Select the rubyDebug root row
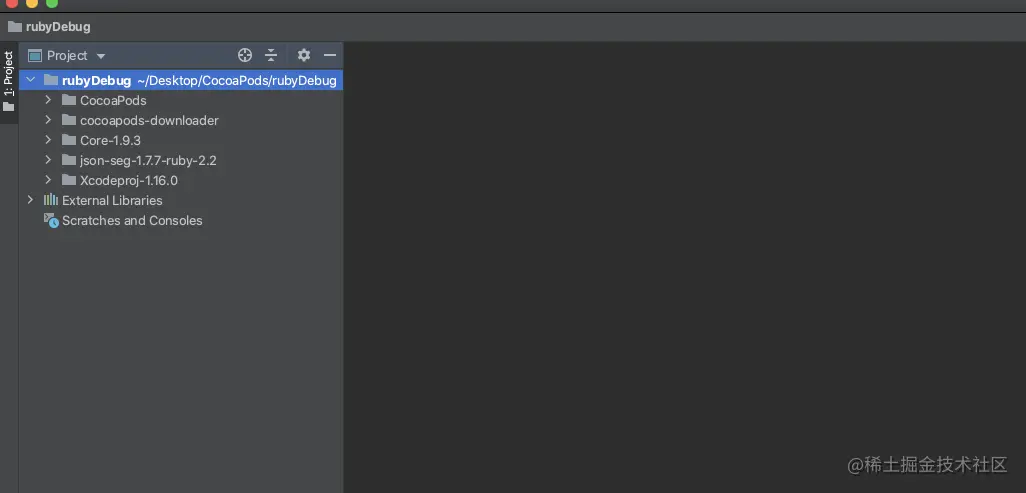This screenshot has width=1026, height=493. [181, 81]
